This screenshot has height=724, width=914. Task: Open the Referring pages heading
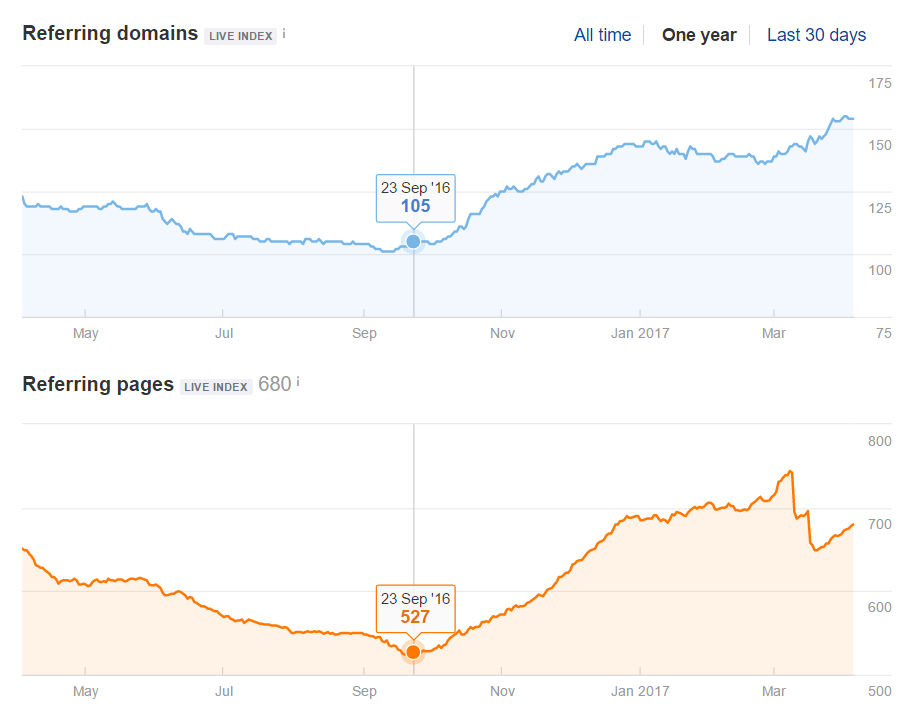pyautogui.click(x=97, y=384)
